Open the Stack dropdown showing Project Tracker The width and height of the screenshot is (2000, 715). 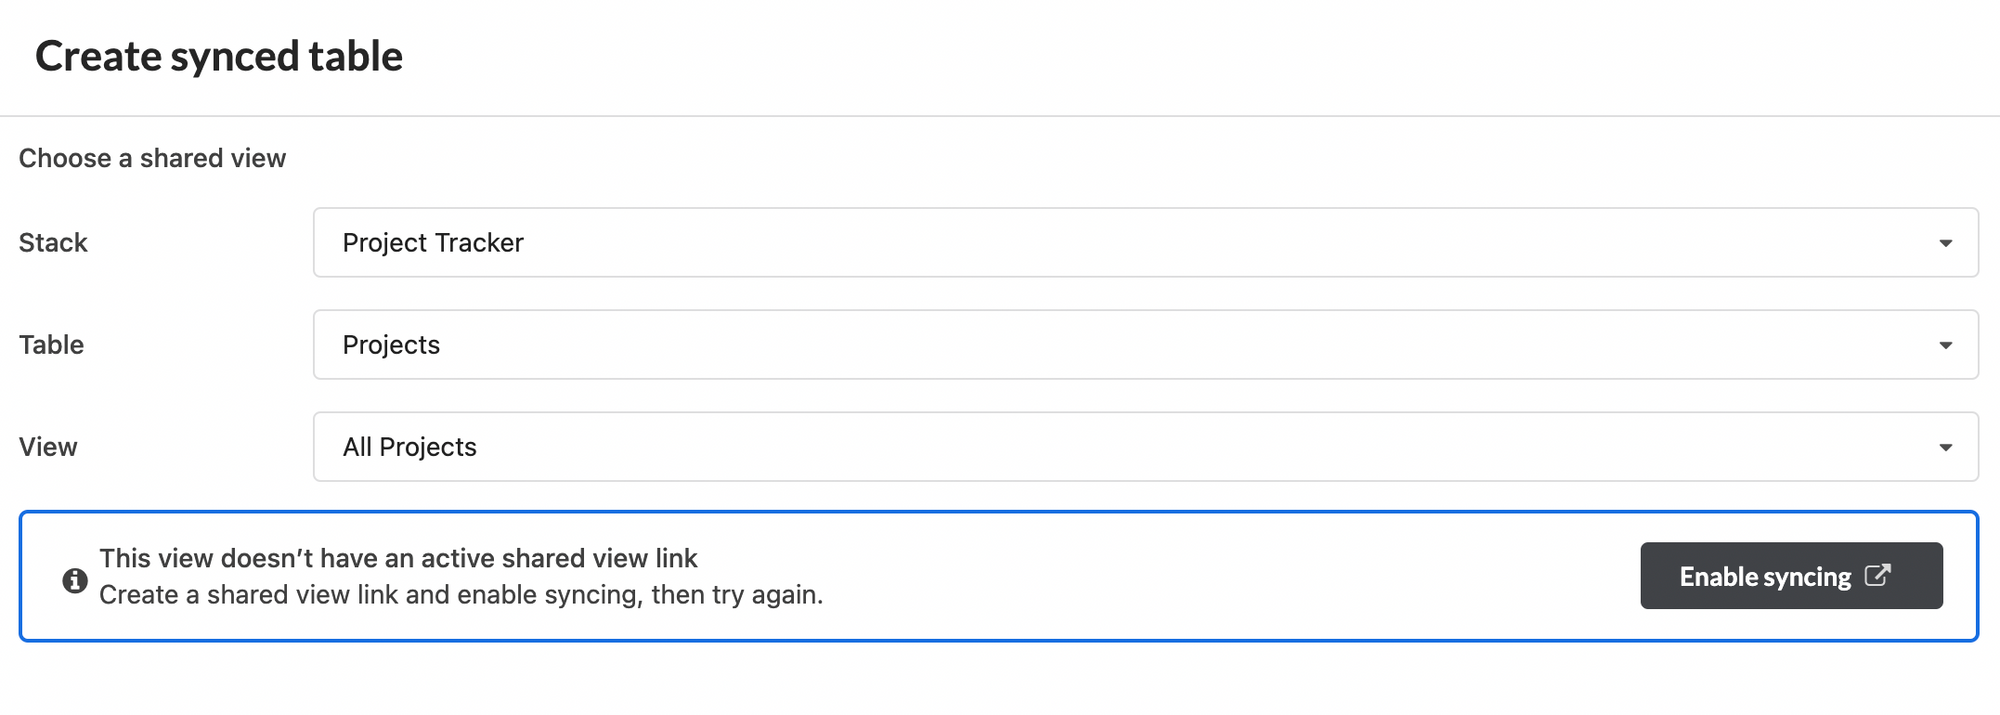click(x=1145, y=242)
